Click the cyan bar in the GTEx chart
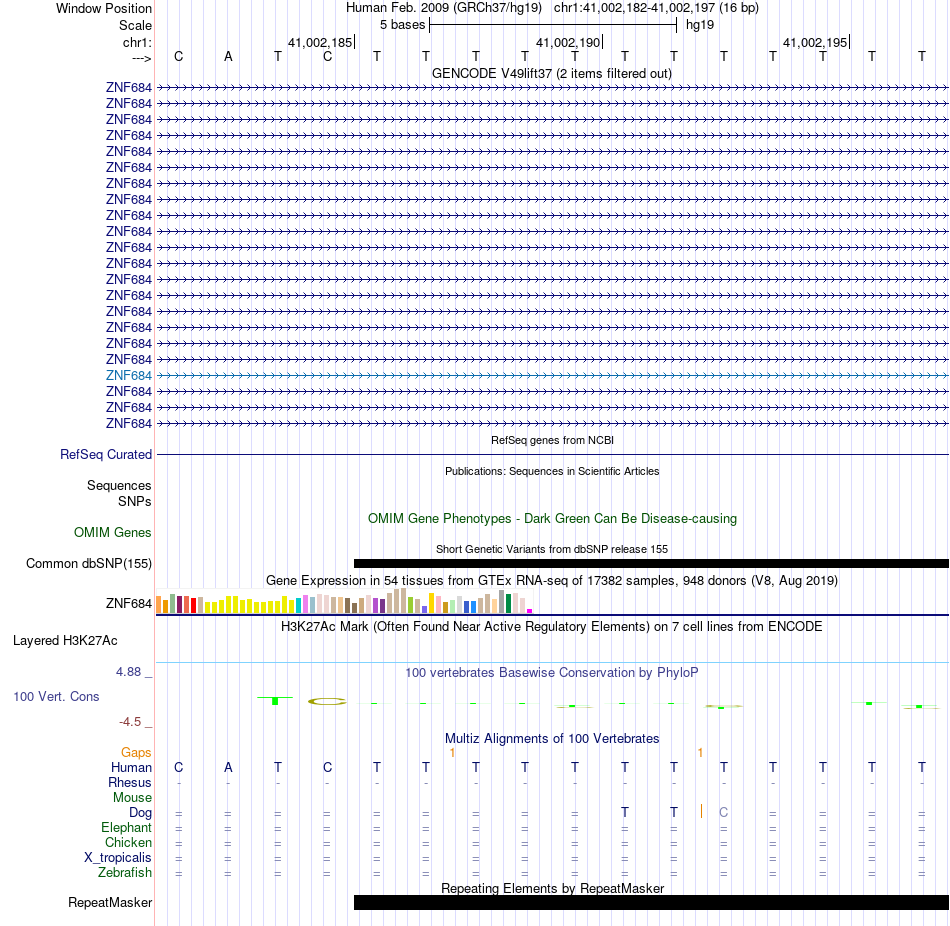Screen dimensions: 950x926 click(x=298, y=605)
